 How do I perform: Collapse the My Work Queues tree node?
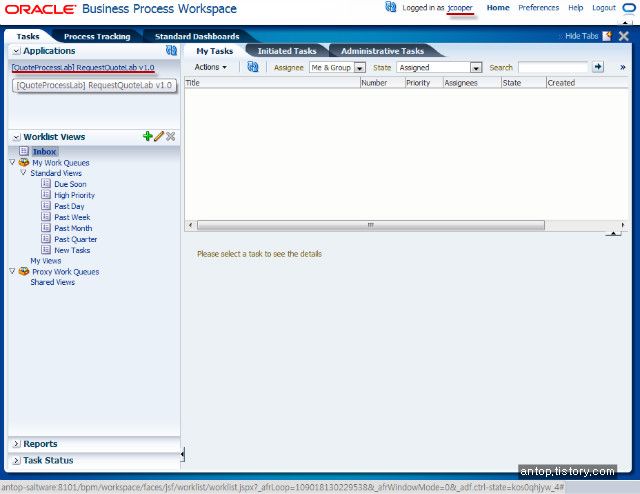pos(12,162)
